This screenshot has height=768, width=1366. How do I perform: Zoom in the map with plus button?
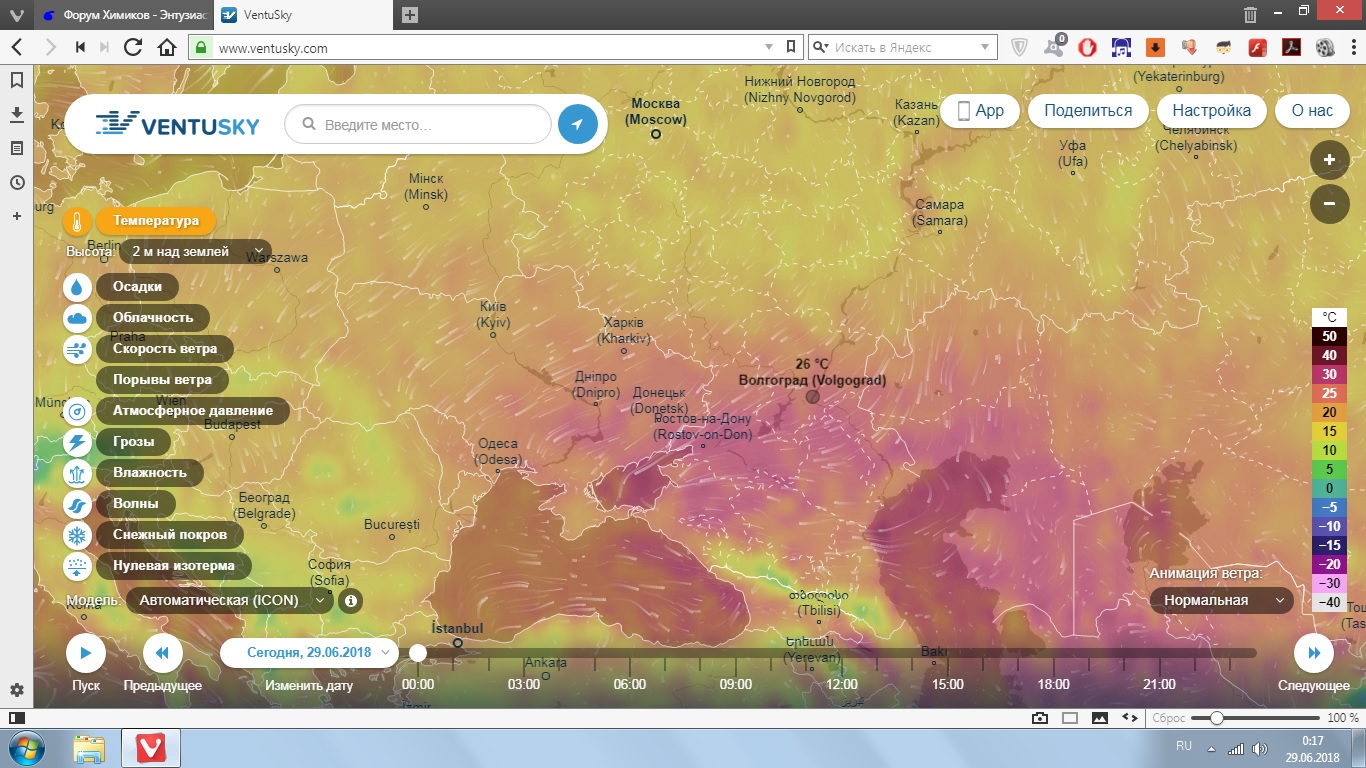1329,160
